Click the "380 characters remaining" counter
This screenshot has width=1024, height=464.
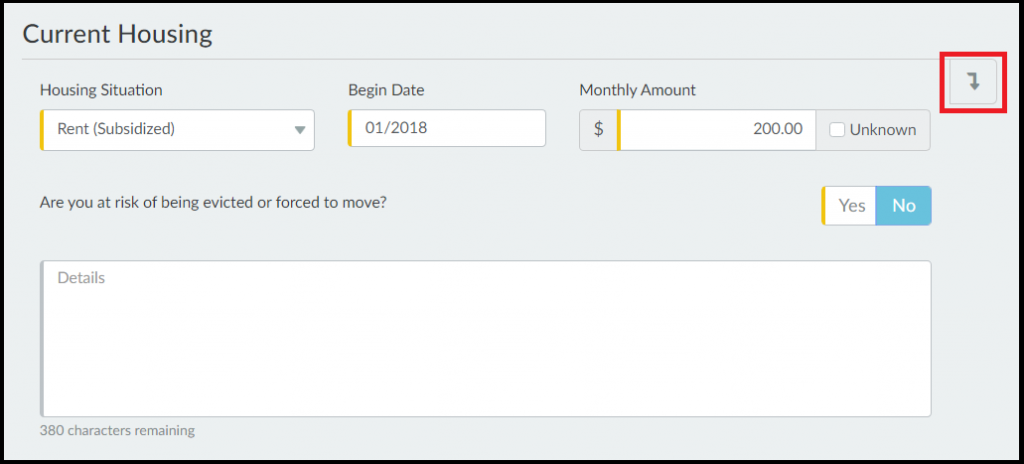coord(117,431)
